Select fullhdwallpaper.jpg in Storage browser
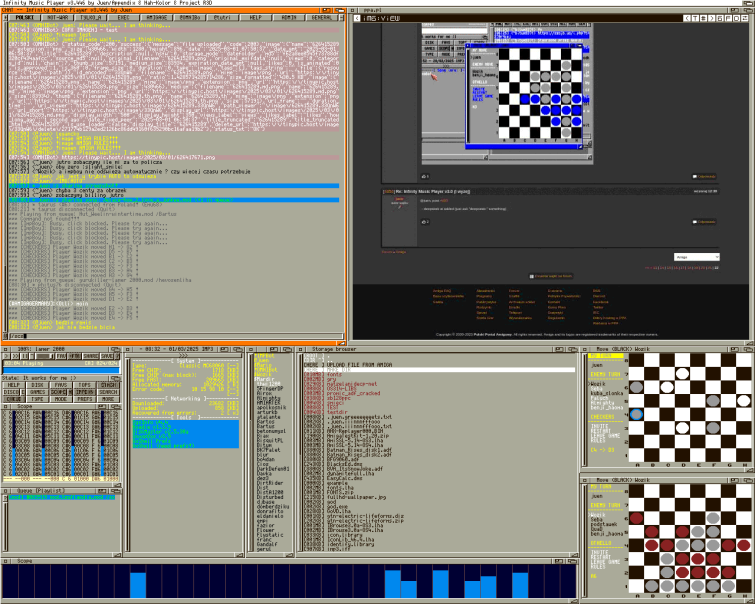This screenshot has height=604, width=755. click(x=356, y=497)
